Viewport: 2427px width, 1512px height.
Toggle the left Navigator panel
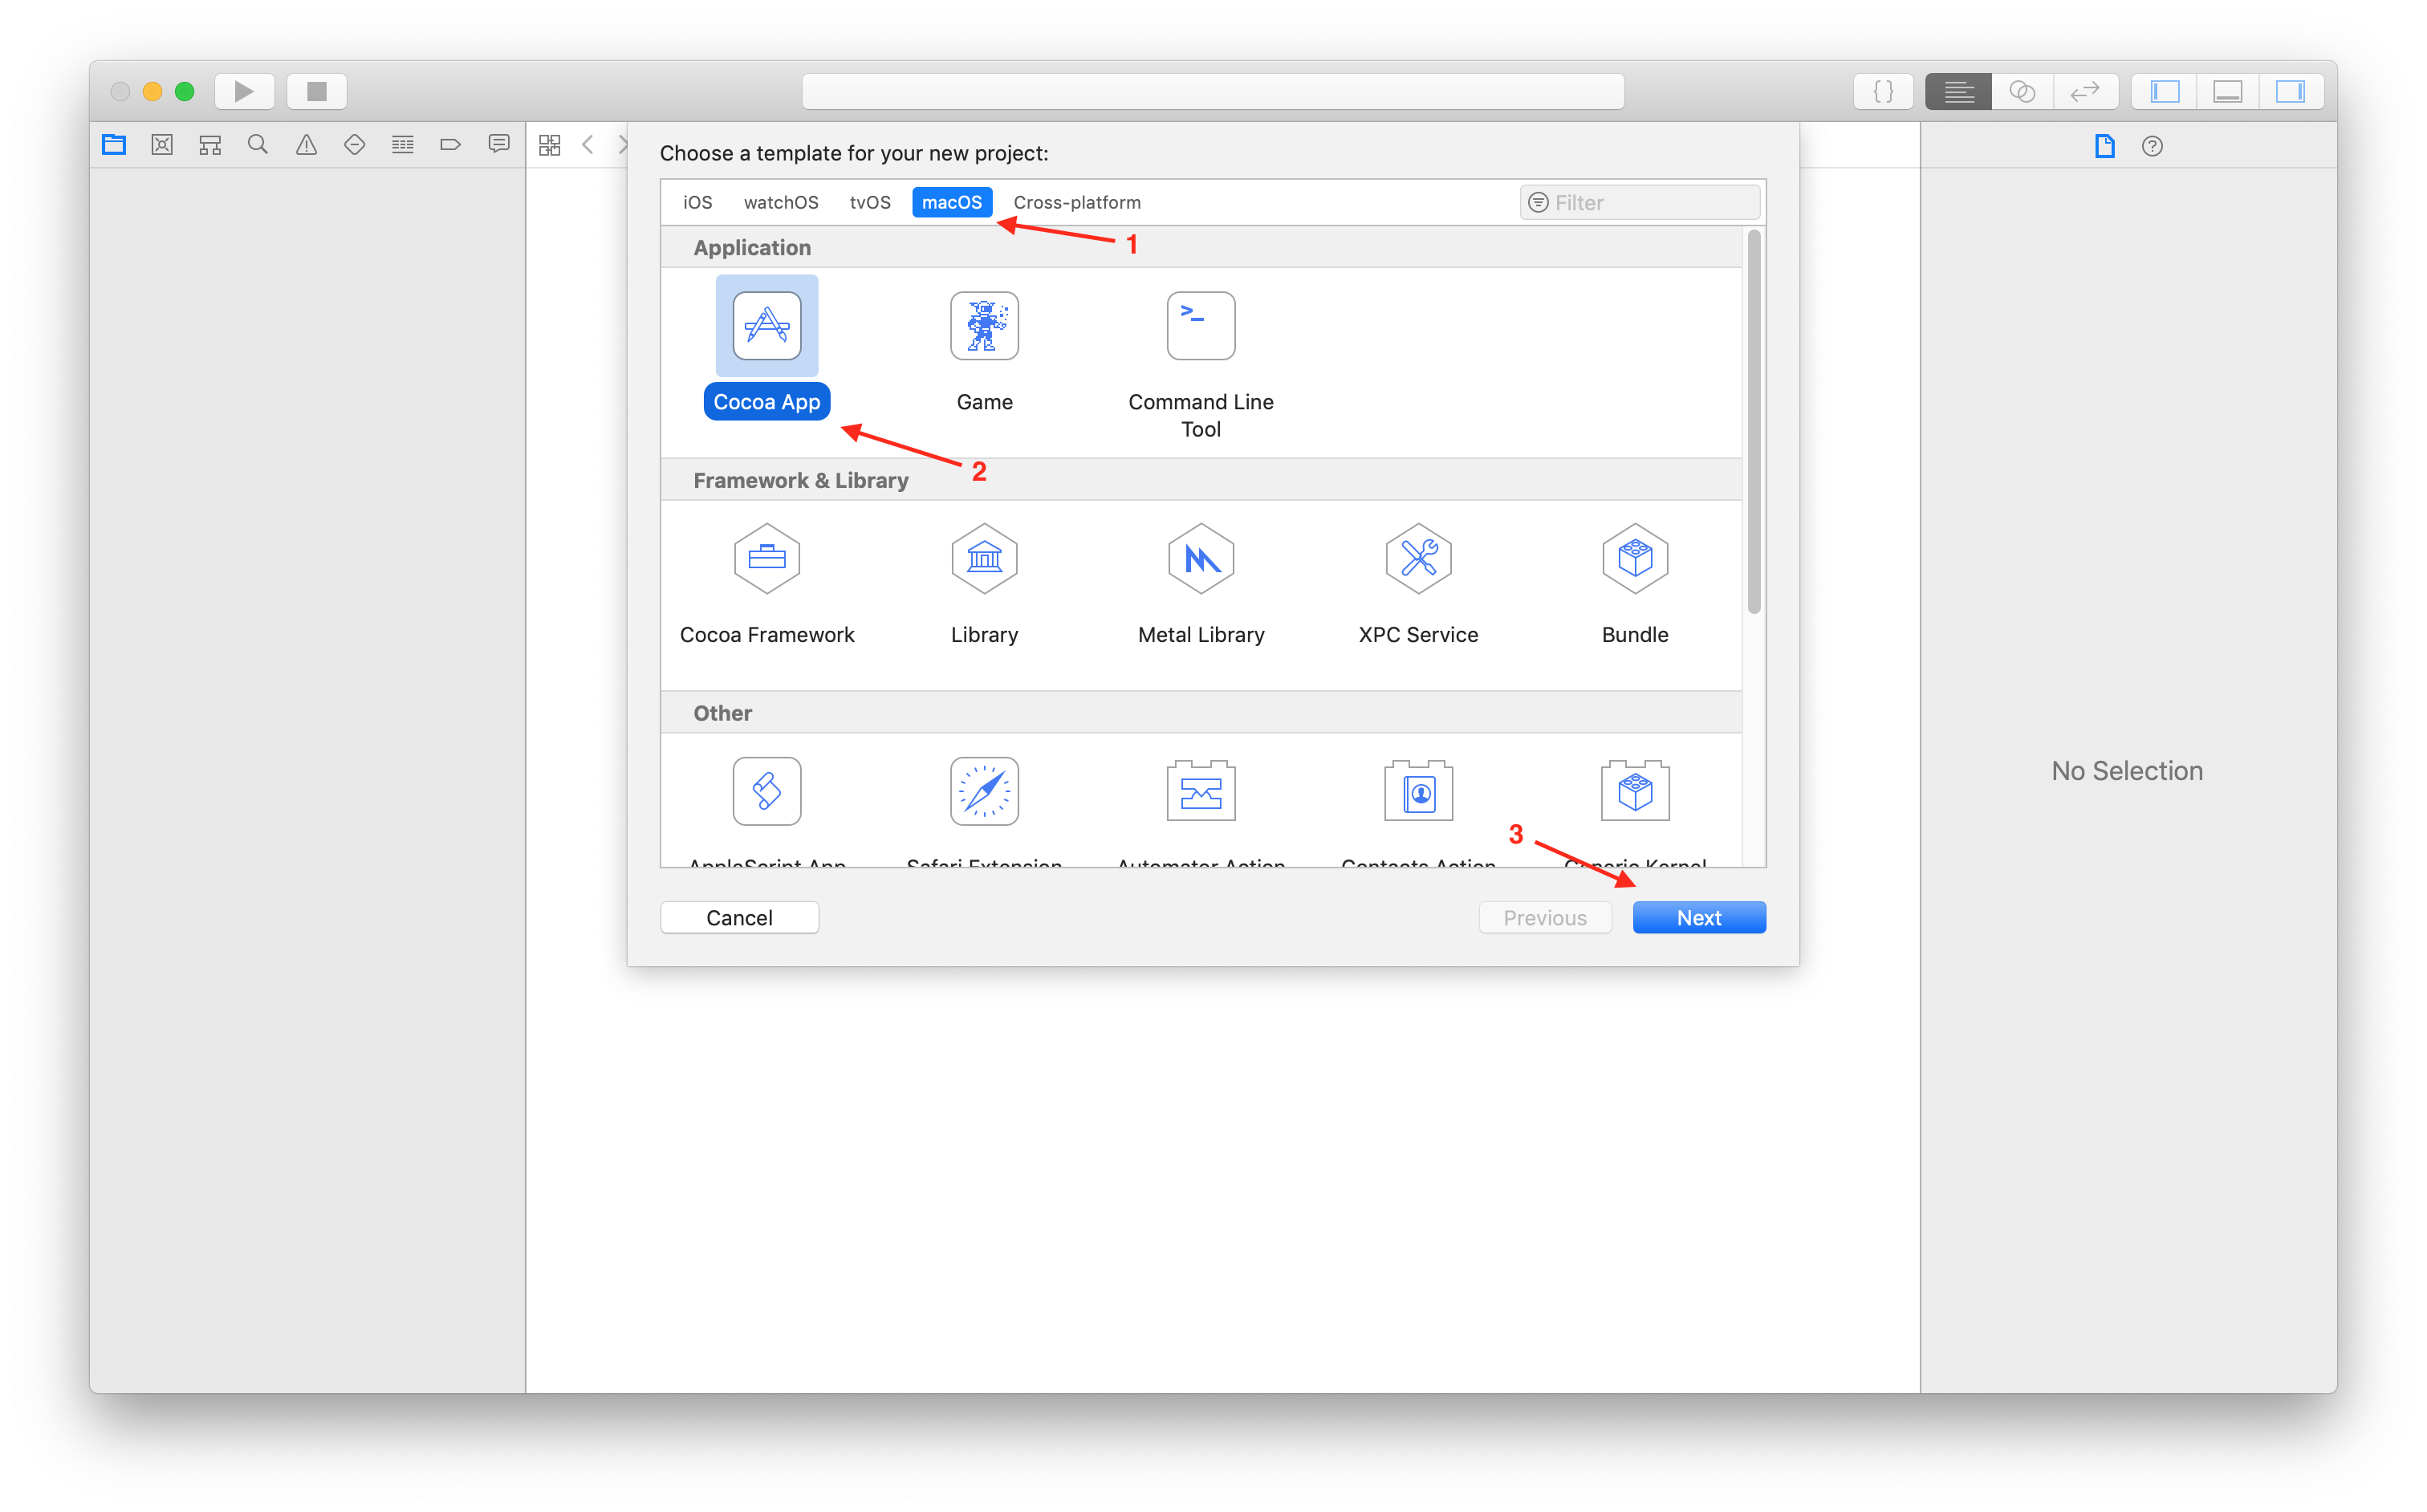coord(2165,91)
